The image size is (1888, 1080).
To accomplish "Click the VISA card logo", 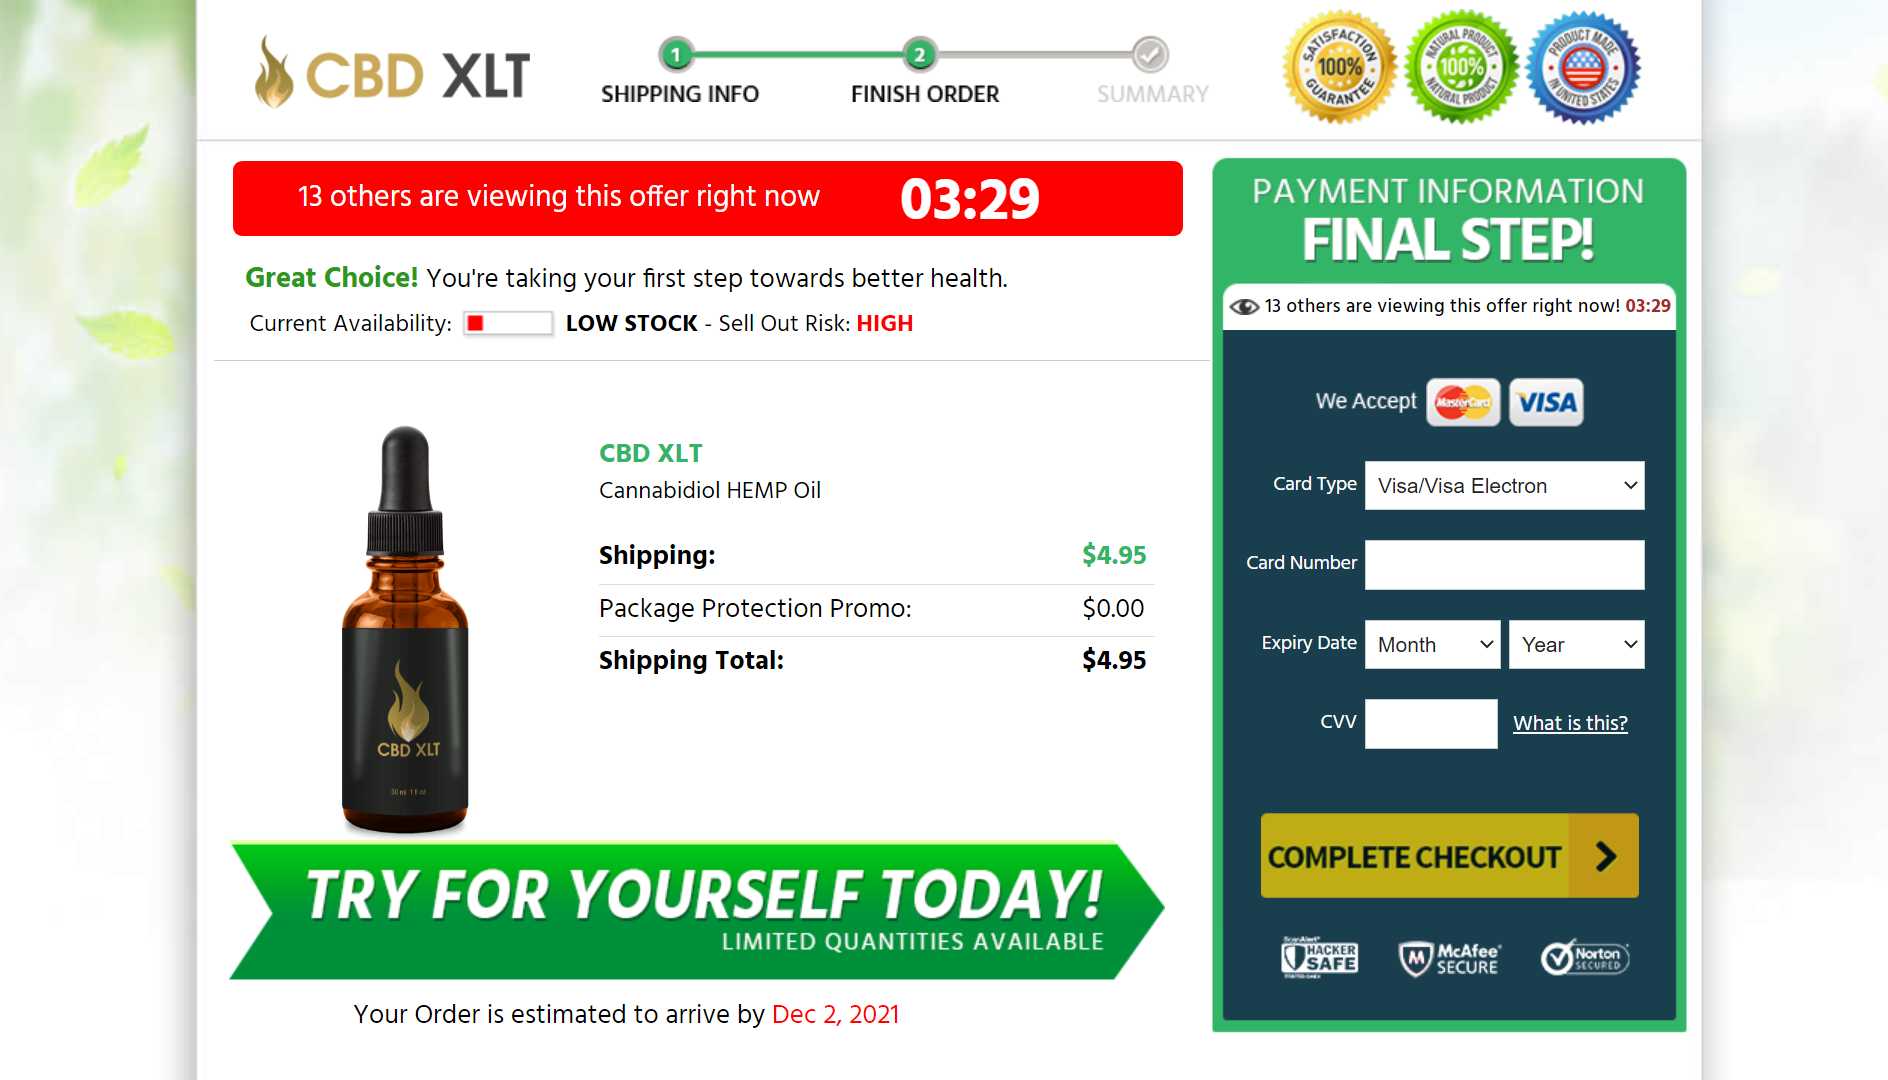I will [1546, 402].
